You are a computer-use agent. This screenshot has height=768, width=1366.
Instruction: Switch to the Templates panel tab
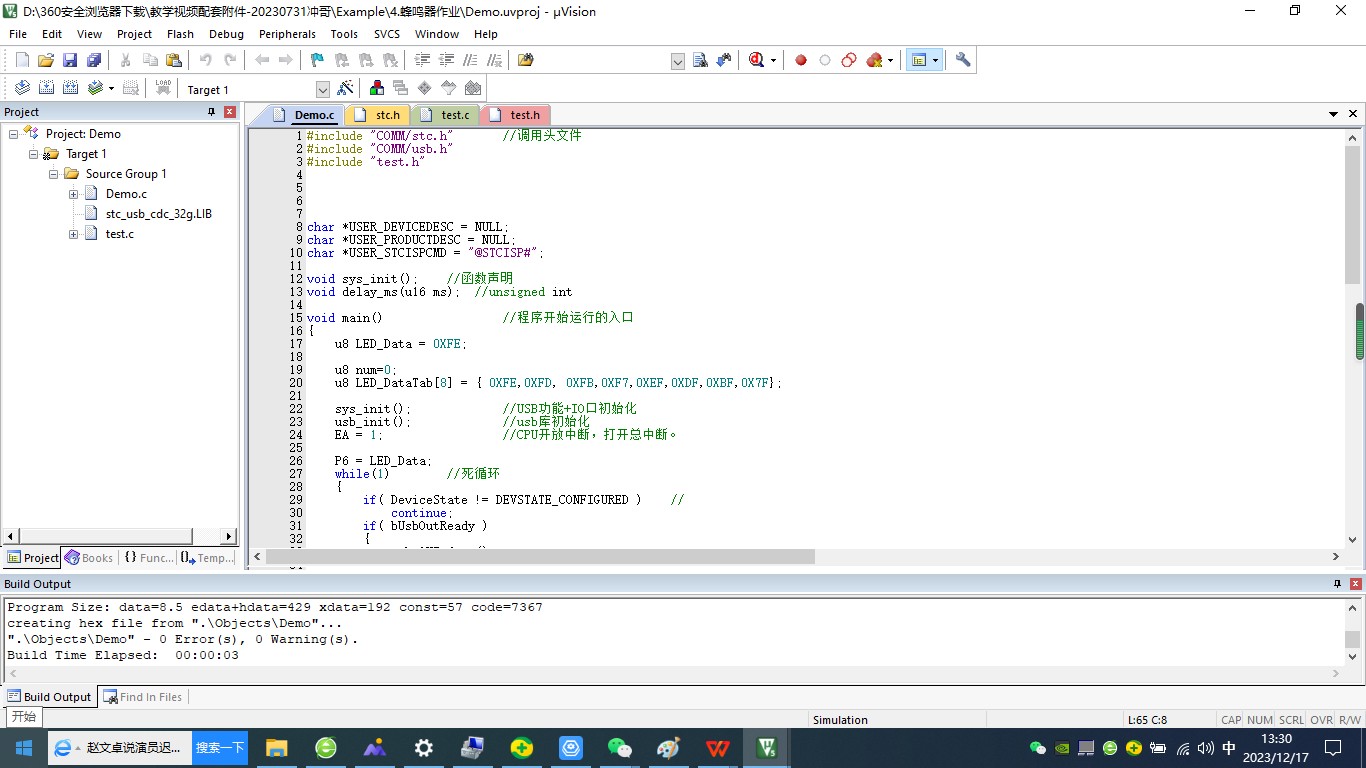[x=208, y=558]
